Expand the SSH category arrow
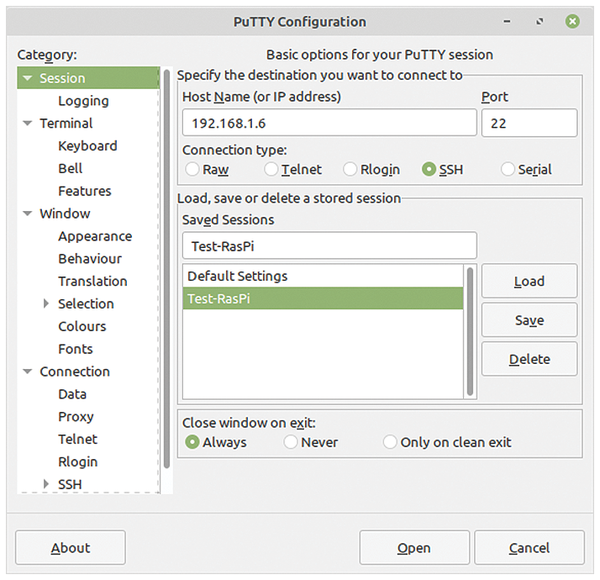Image resolution: width=600 pixels, height=580 pixels. tap(46, 484)
